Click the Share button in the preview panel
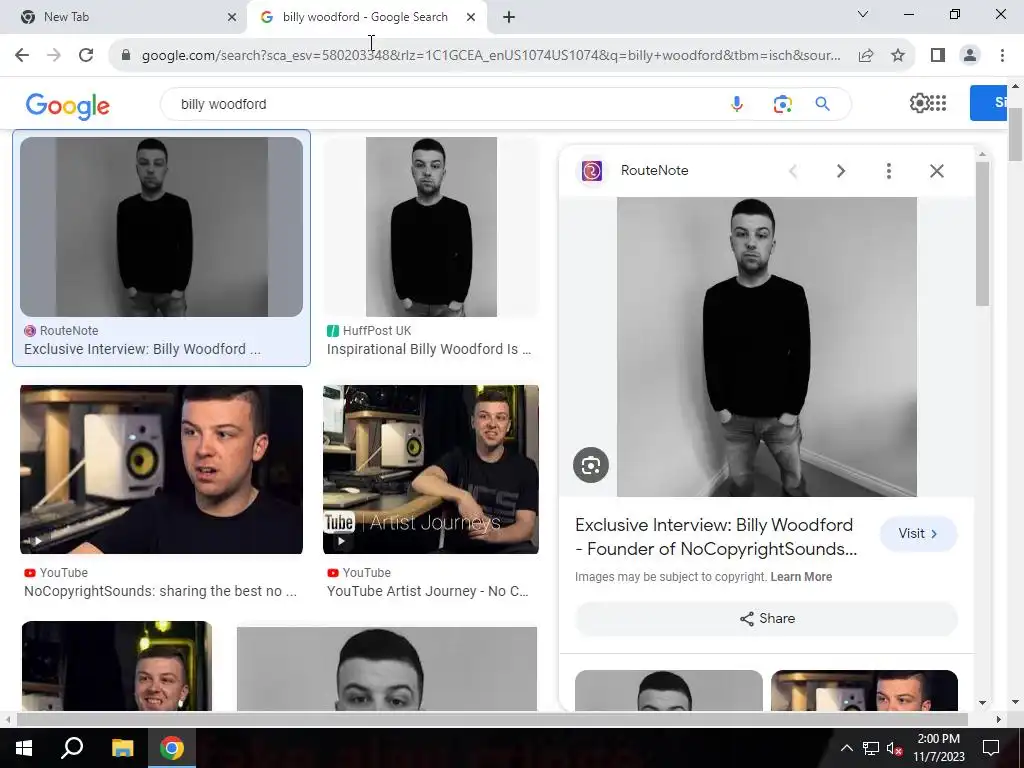The width and height of the screenshot is (1024, 768). (x=767, y=618)
